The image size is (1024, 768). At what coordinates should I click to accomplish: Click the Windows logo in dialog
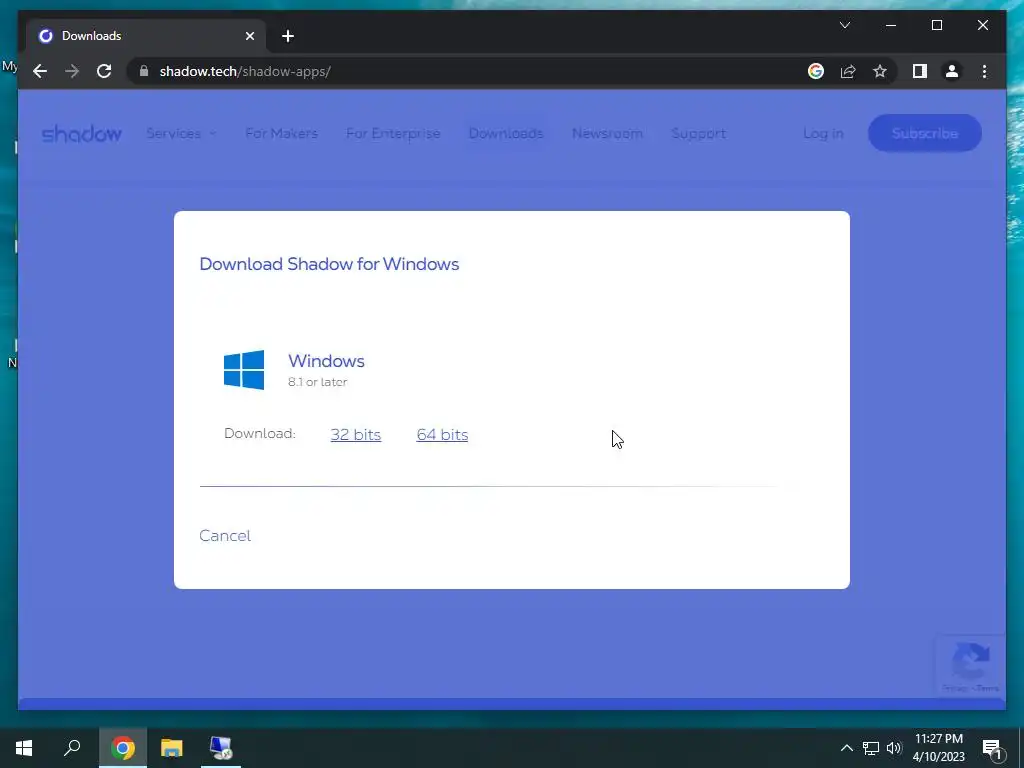pyautogui.click(x=244, y=370)
